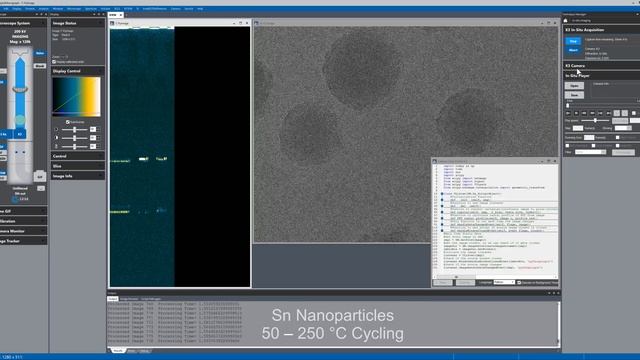Open the Help menu
Screen dimensions: 640x360
click(x=200, y=9)
